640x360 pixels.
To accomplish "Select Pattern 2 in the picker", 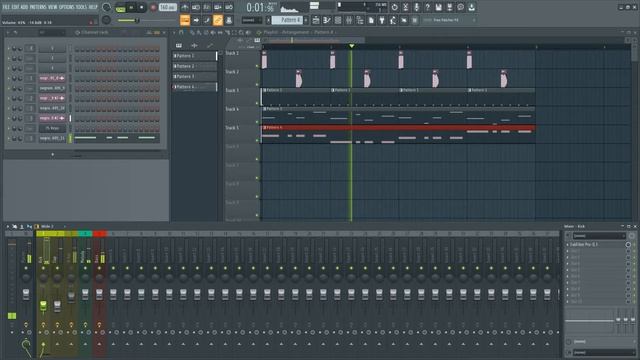I will (195, 66).
